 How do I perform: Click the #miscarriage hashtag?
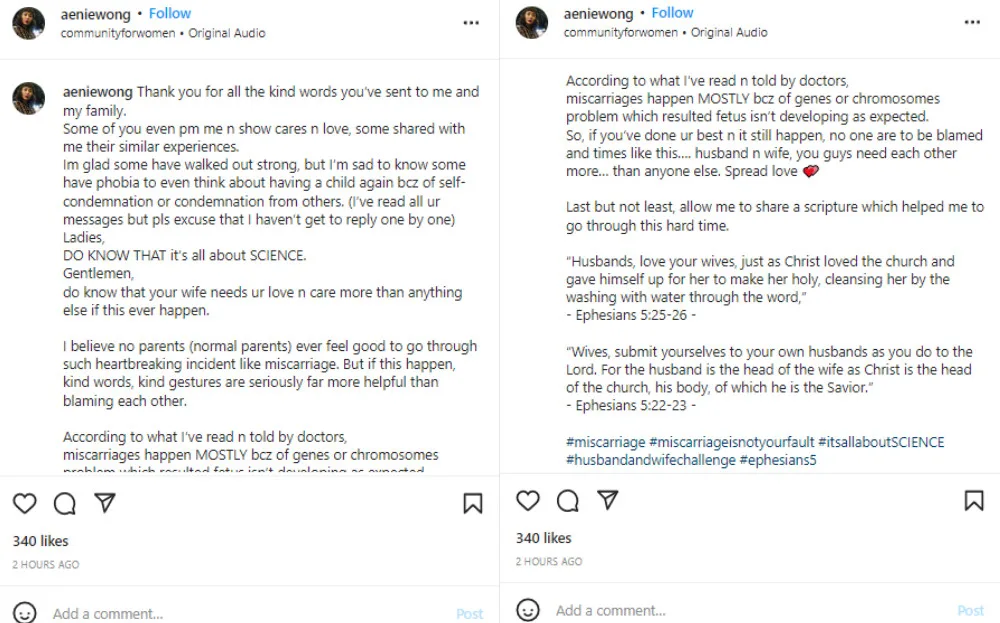605,442
